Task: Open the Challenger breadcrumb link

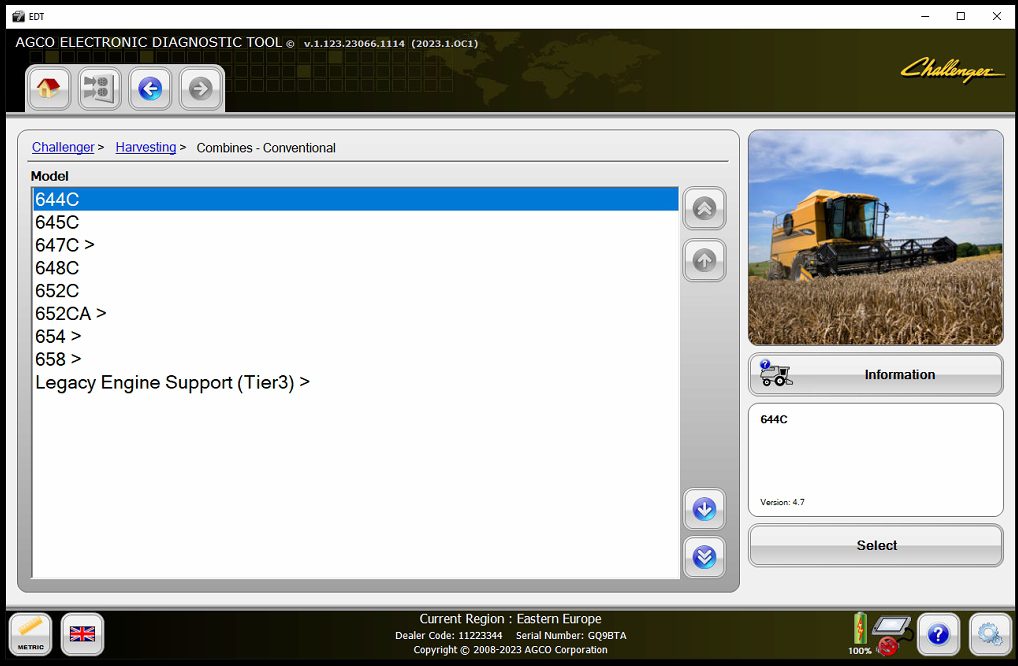Action: pos(62,147)
